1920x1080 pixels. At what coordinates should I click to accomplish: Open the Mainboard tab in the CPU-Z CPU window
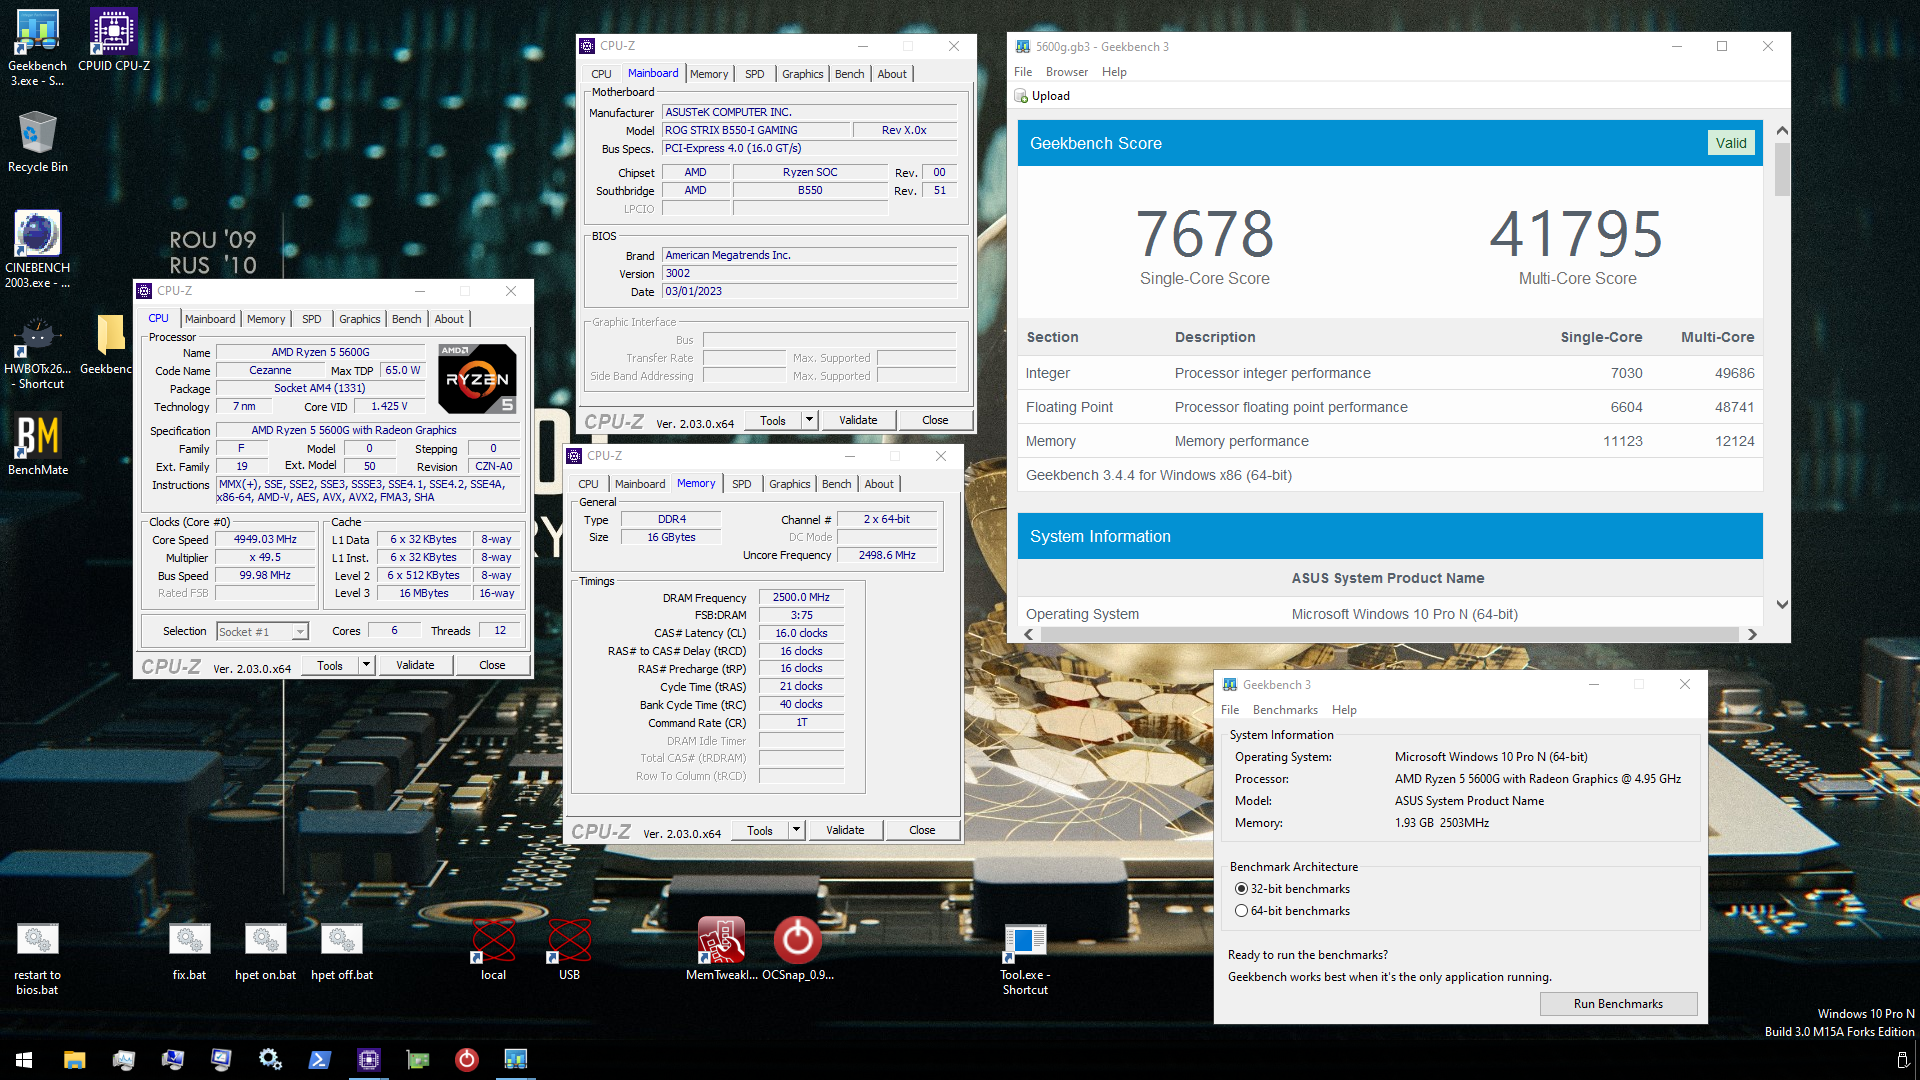210,319
